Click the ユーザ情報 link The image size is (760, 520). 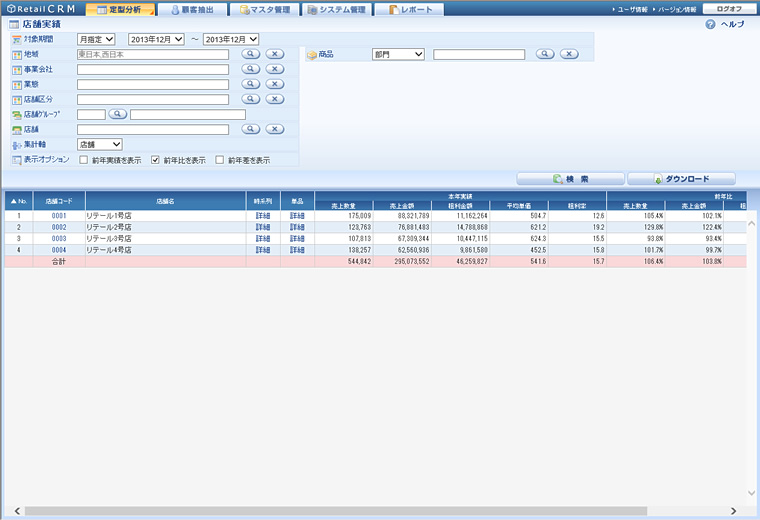632,9
